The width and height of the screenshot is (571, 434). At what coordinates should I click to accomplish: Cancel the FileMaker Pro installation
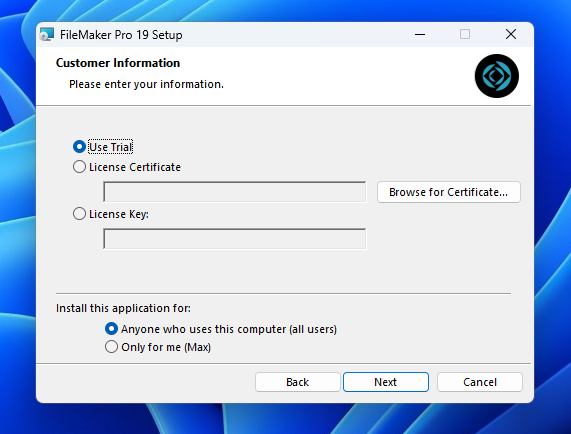480,382
